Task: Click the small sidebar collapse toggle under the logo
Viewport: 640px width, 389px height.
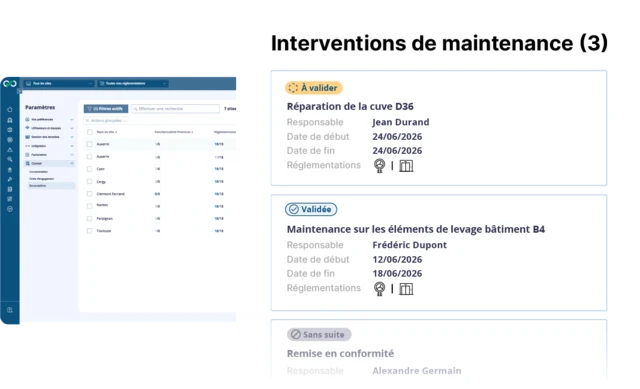Action: (19, 91)
